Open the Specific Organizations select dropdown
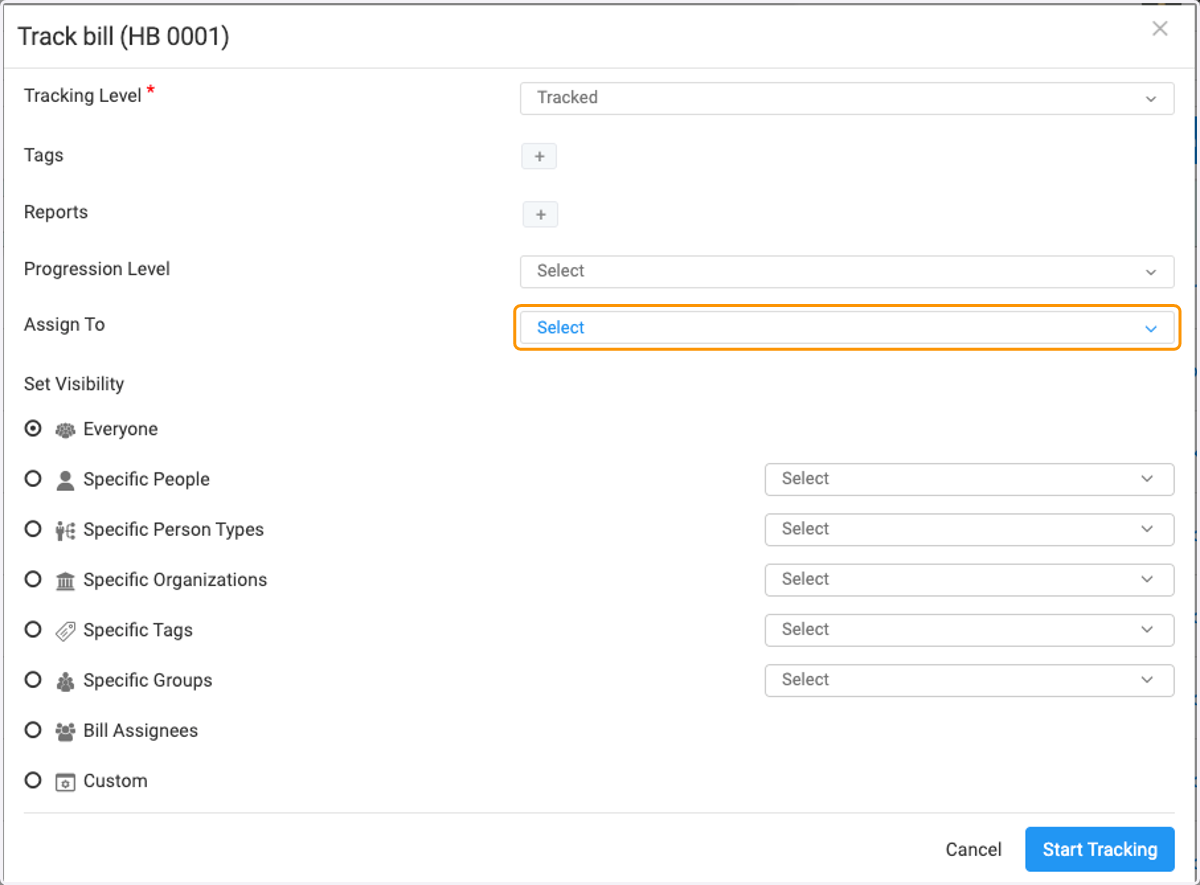The image size is (1200, 885). tap(969, 579)
